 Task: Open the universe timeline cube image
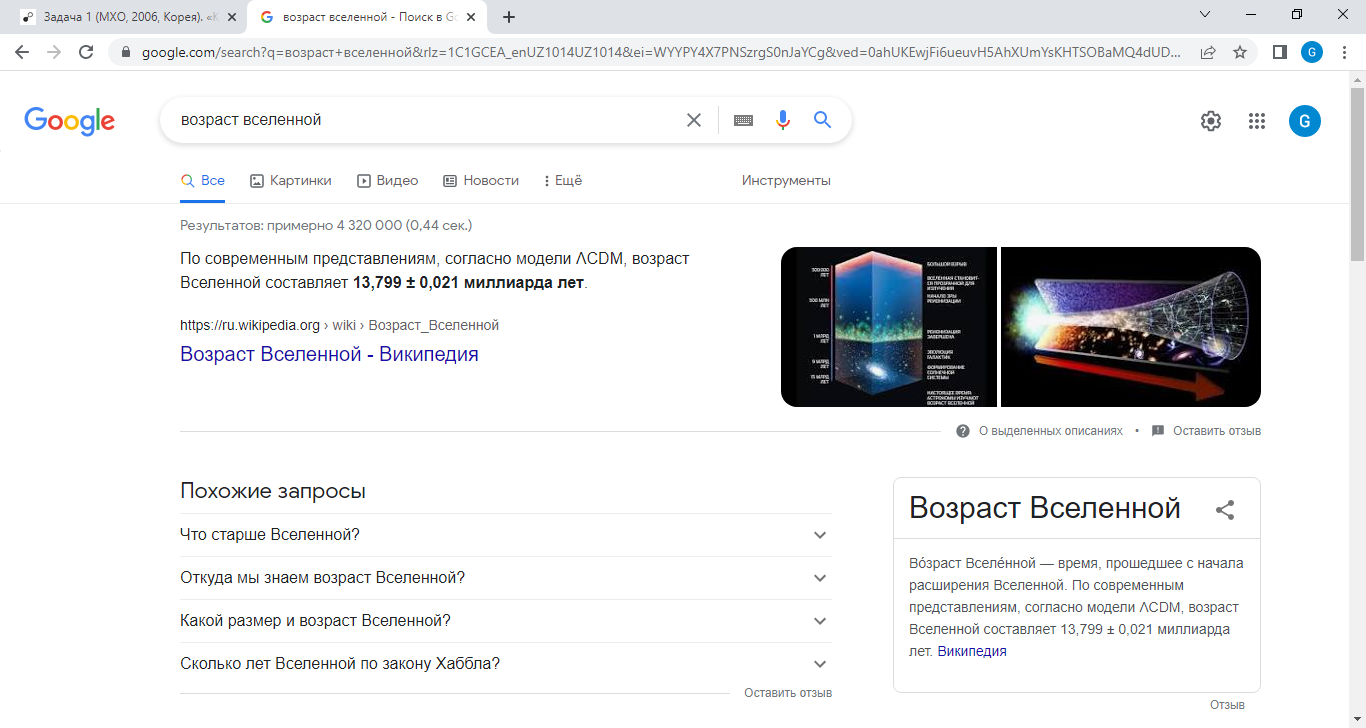point(889,327)
